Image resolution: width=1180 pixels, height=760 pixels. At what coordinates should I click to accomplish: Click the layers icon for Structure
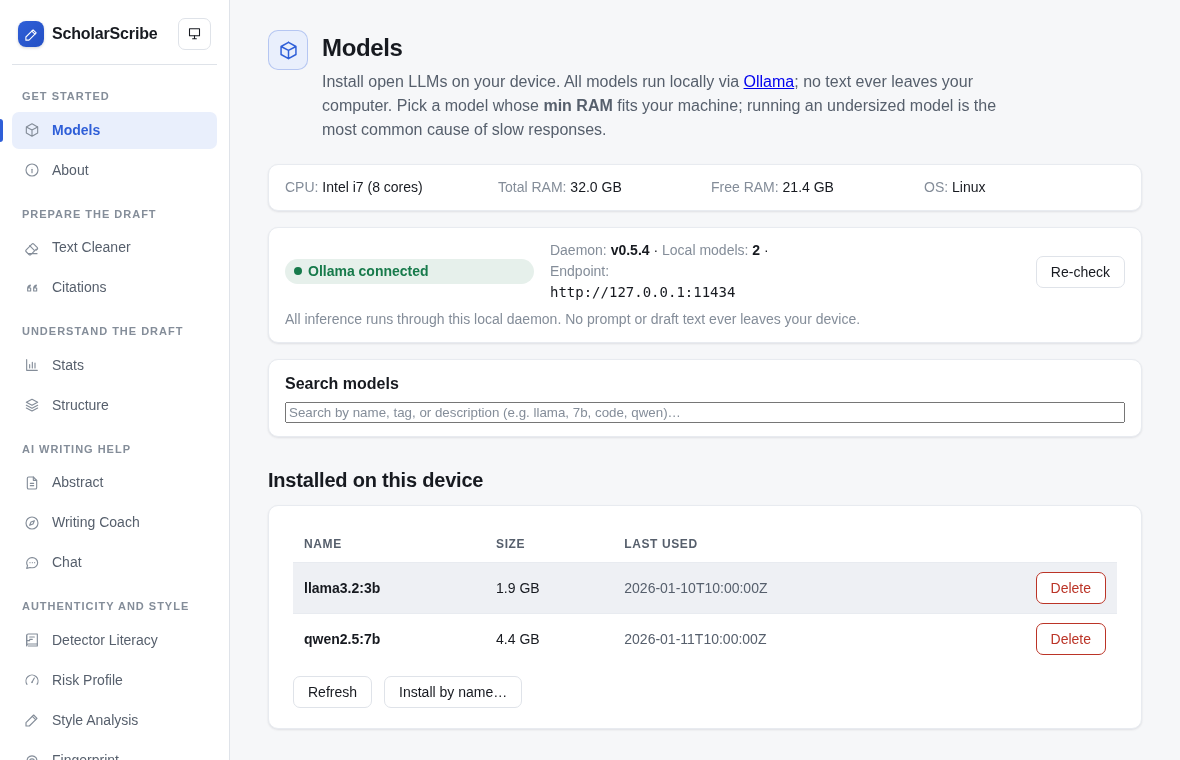click(x=32, y=405)
